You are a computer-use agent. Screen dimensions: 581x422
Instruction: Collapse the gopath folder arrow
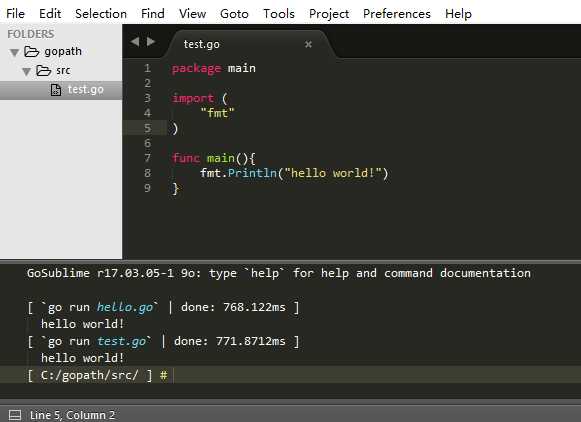(x=14, y=52)
